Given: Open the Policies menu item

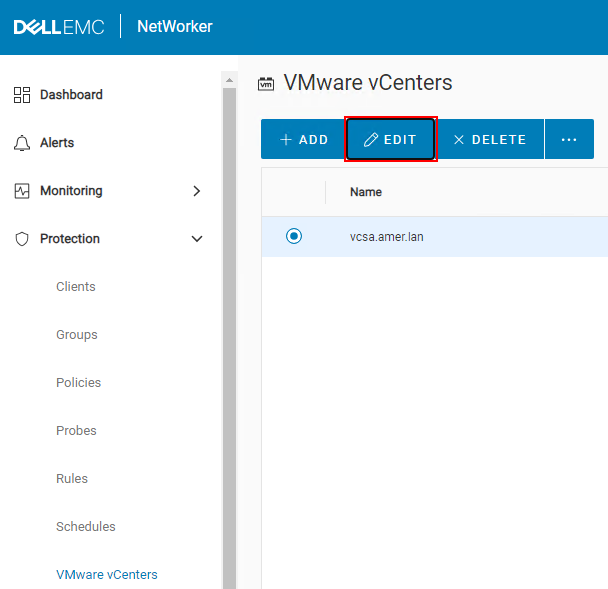Looking at the screenshot, I should (x=78, y=383).
